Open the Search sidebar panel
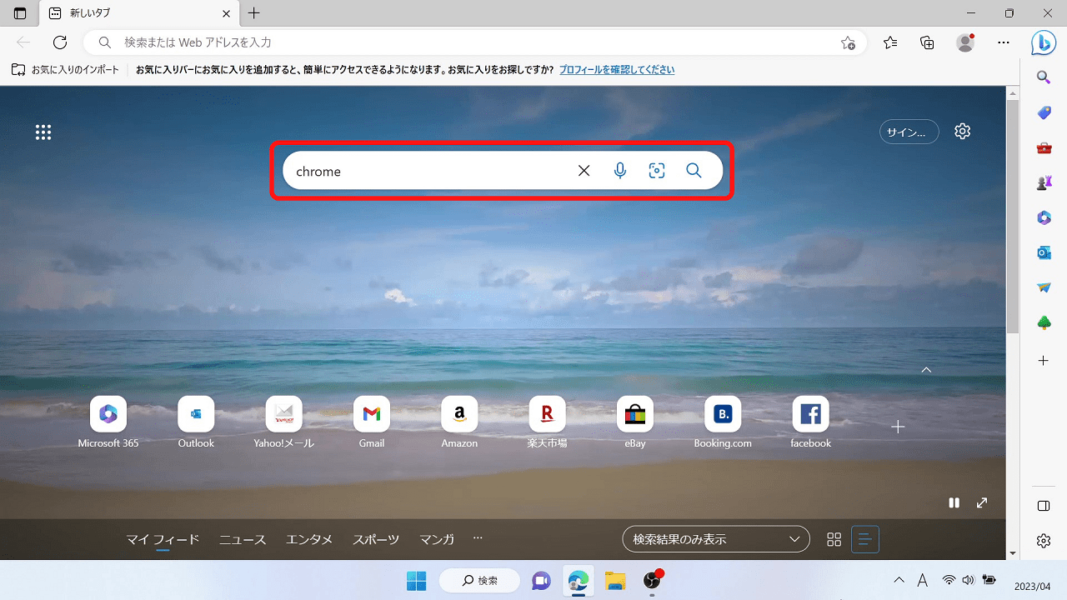The image size is (1067, 600). point(1043,77)
